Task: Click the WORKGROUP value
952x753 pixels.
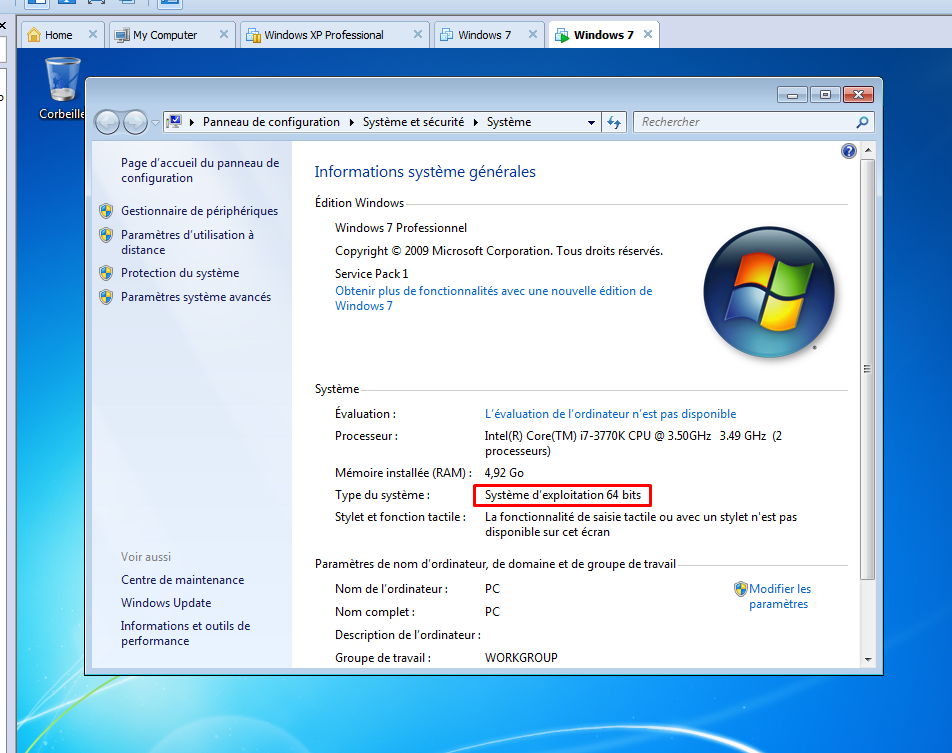Action: [521, 658]
